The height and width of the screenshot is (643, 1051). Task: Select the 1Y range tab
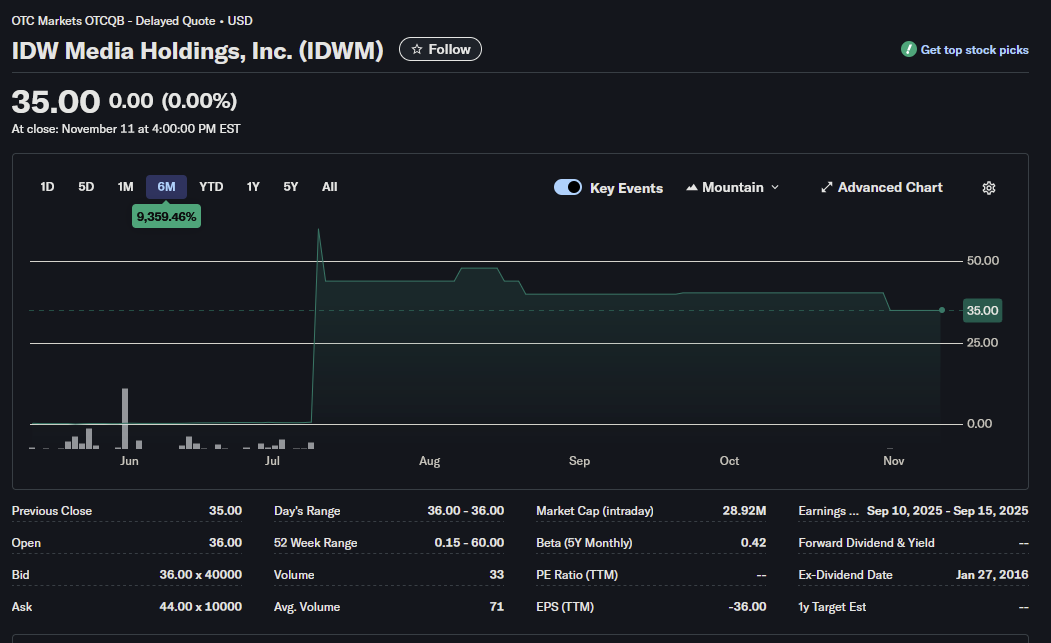point(253,187)
